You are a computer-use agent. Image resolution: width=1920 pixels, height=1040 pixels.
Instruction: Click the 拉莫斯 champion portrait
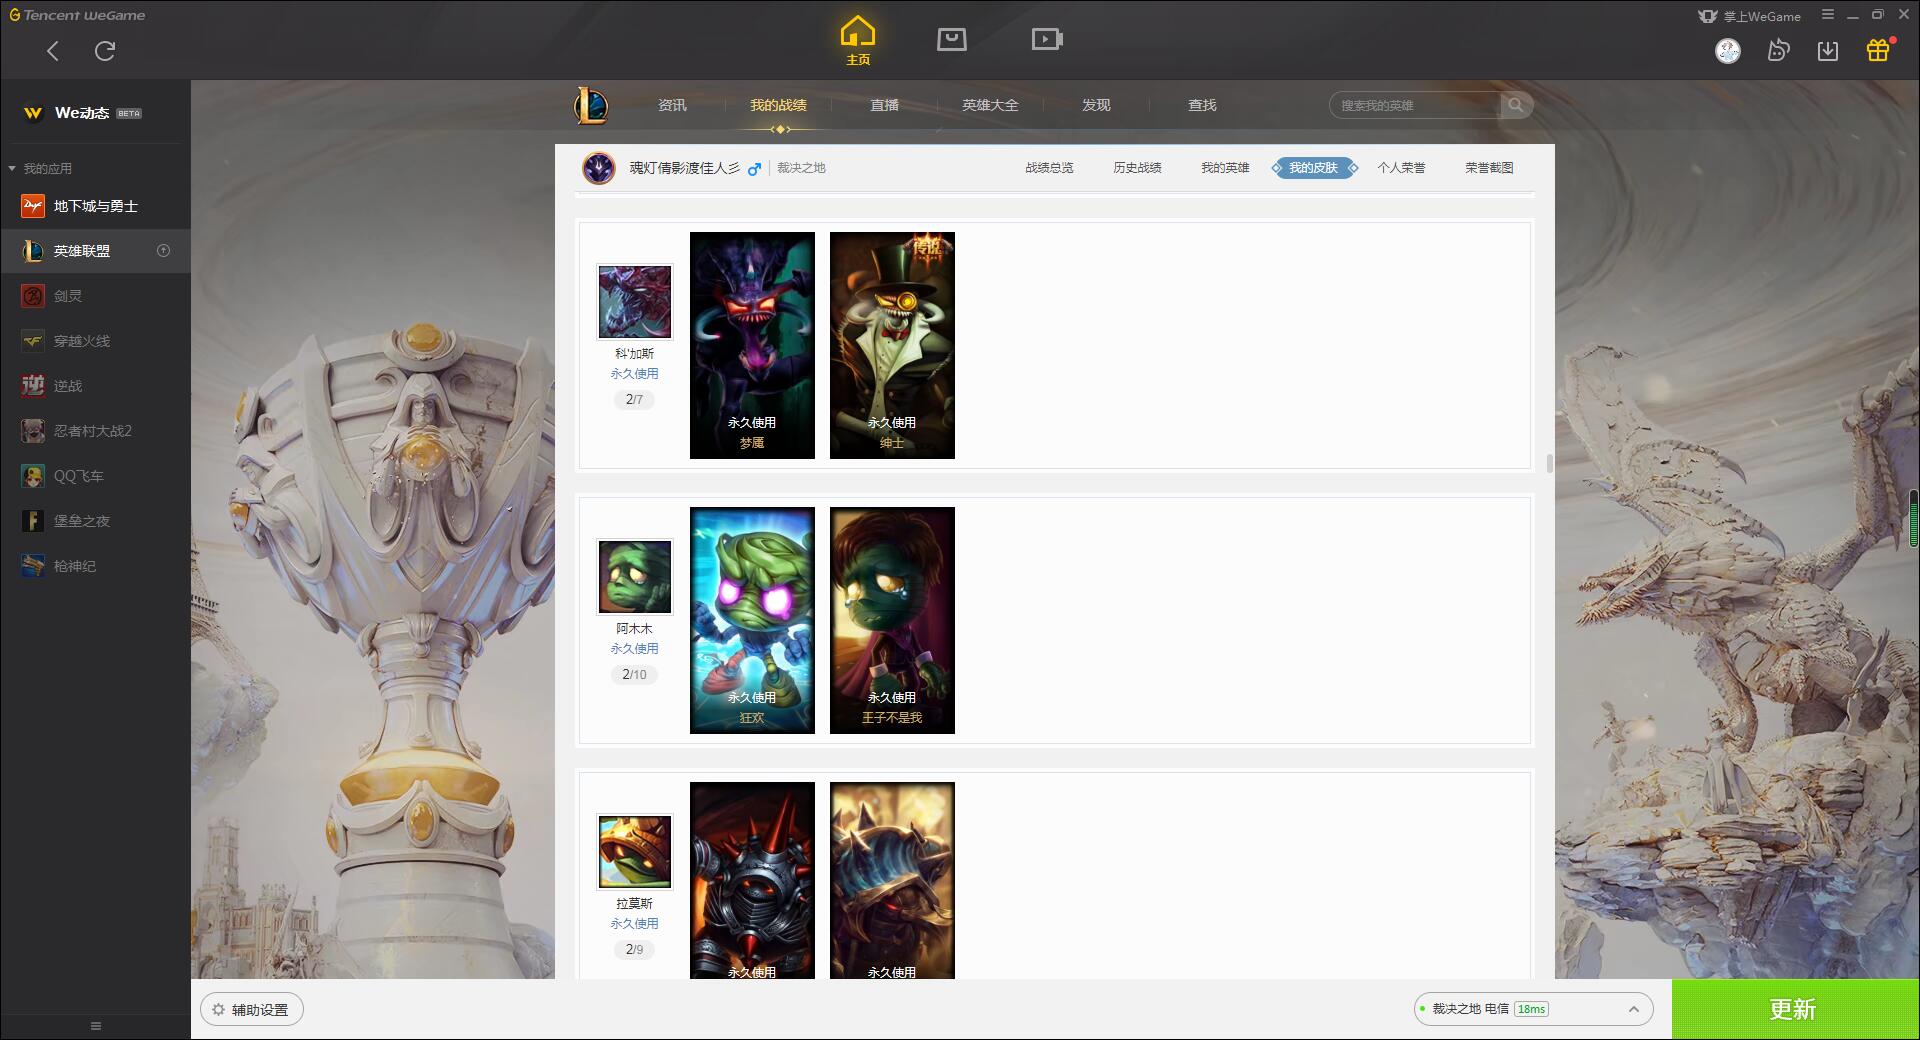[x=635, y=852]
